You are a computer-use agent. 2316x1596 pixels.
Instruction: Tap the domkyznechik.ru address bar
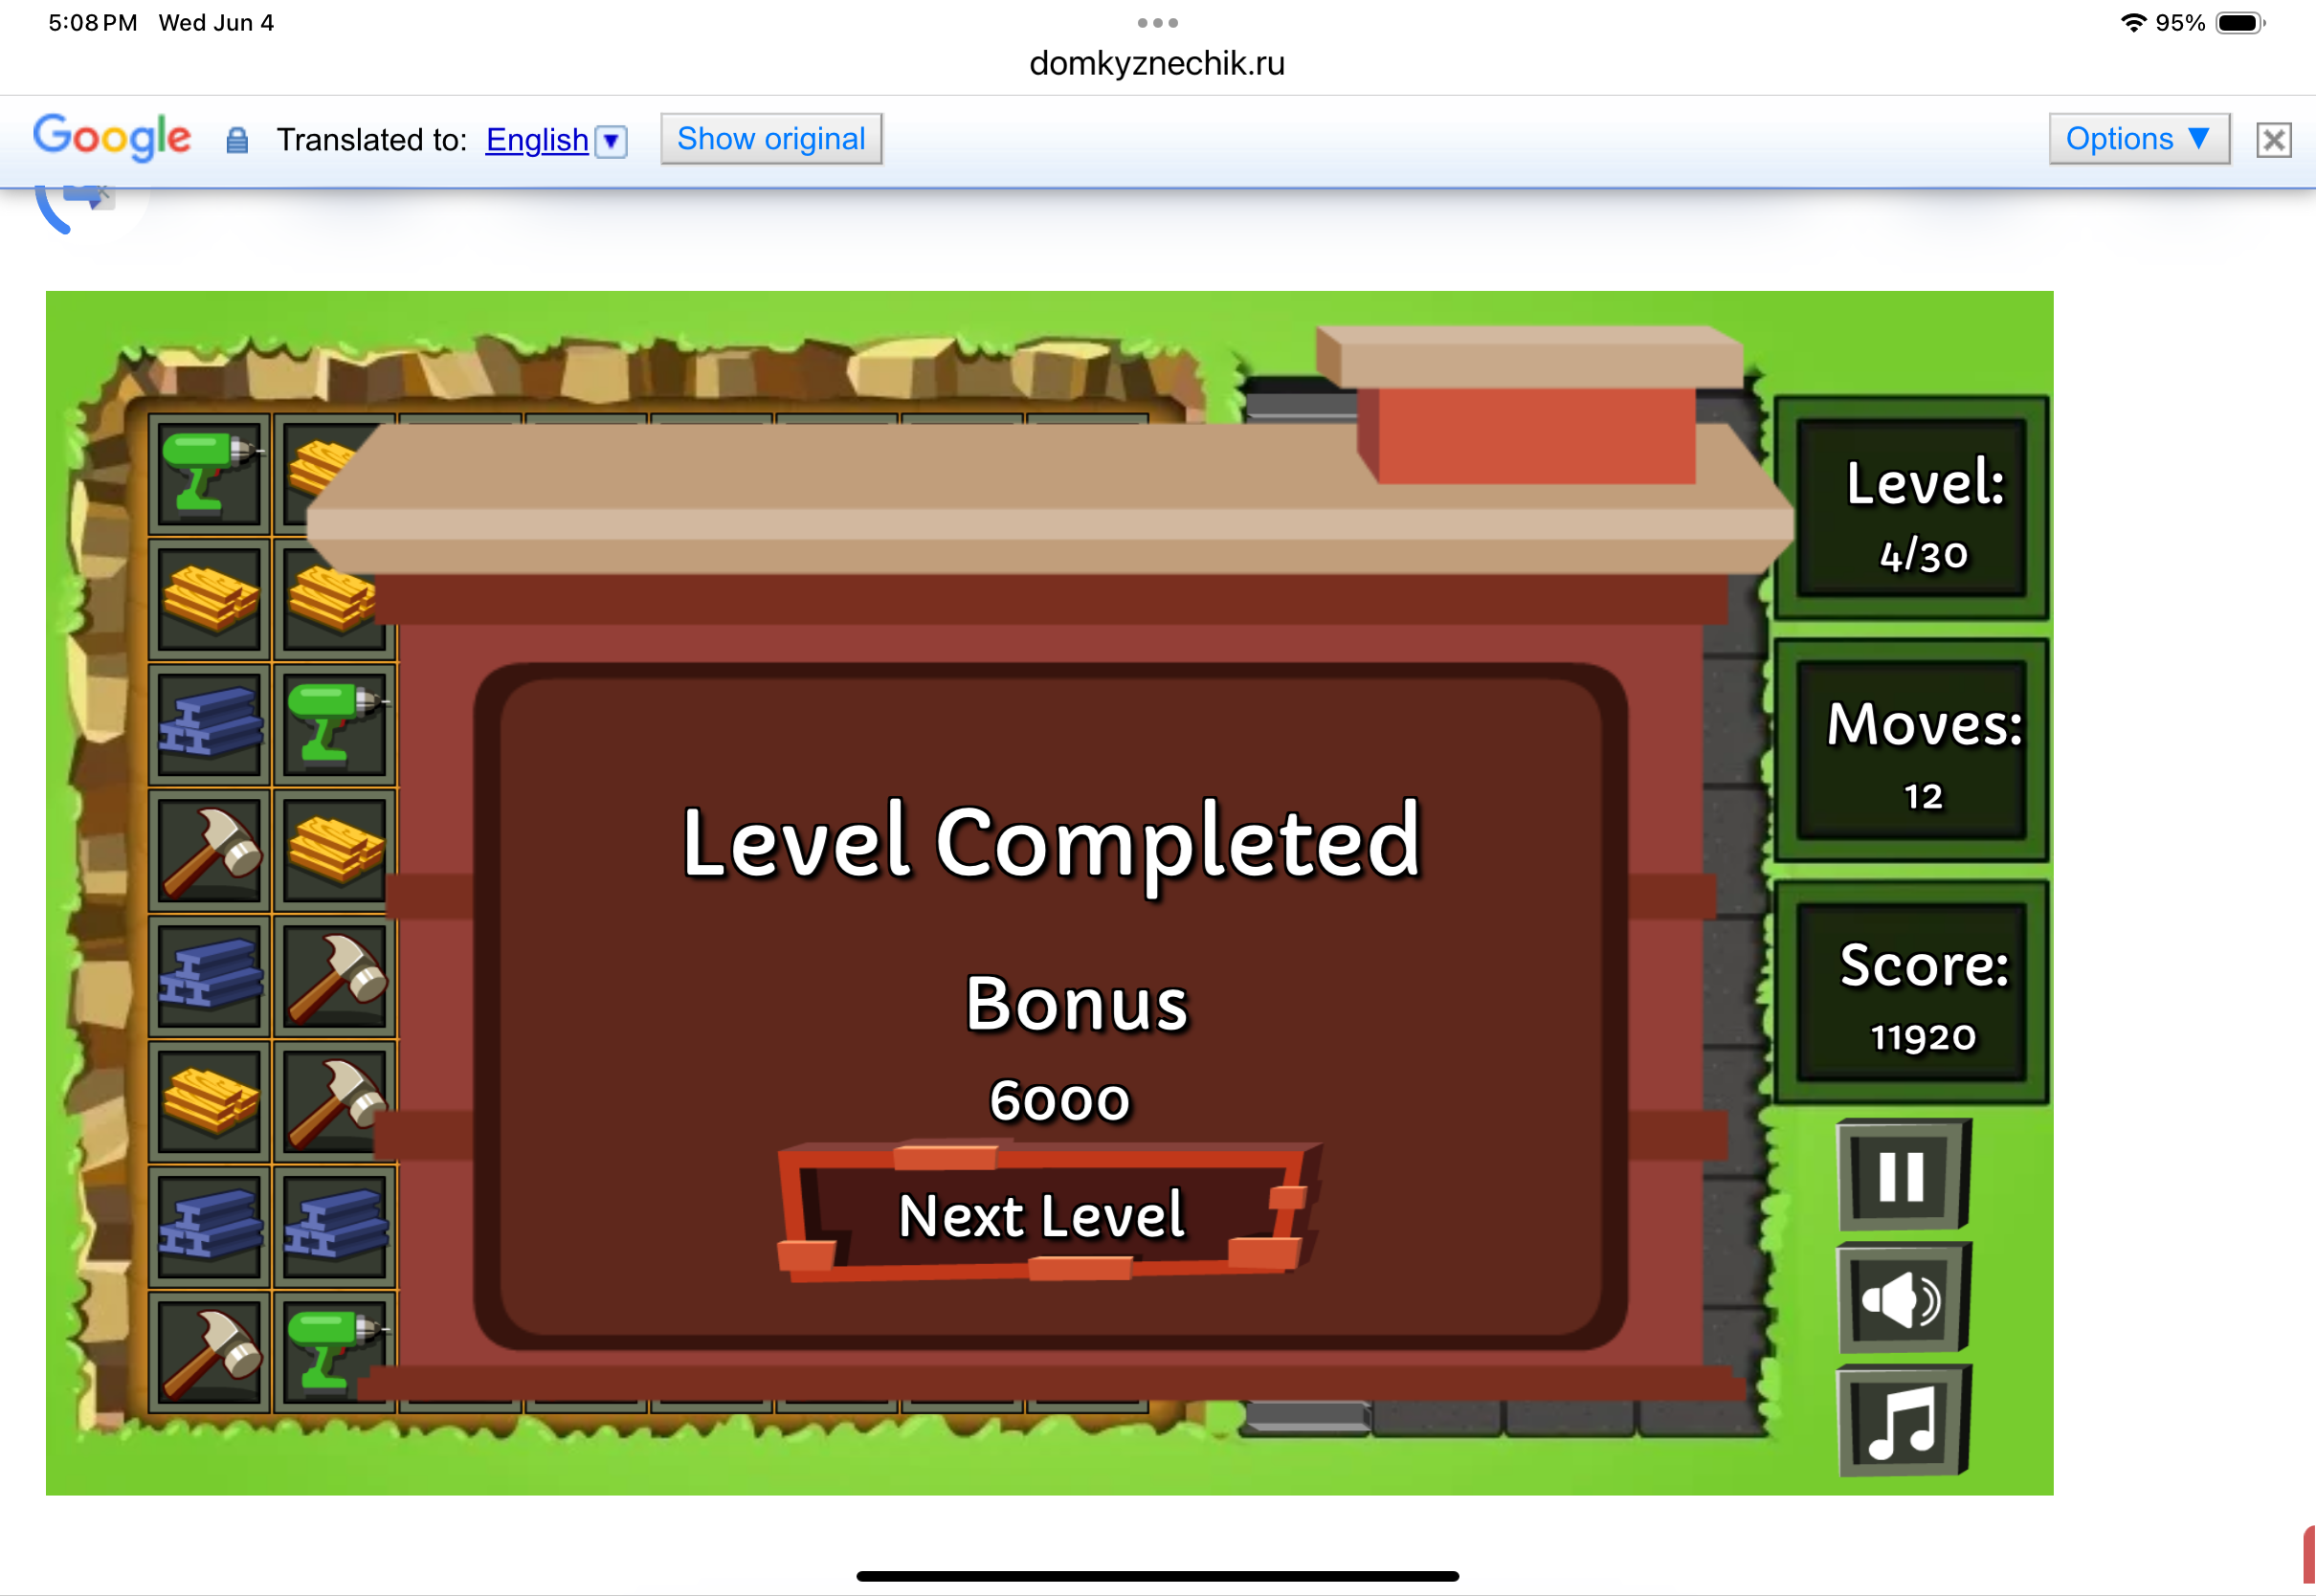click(1157, 63)
